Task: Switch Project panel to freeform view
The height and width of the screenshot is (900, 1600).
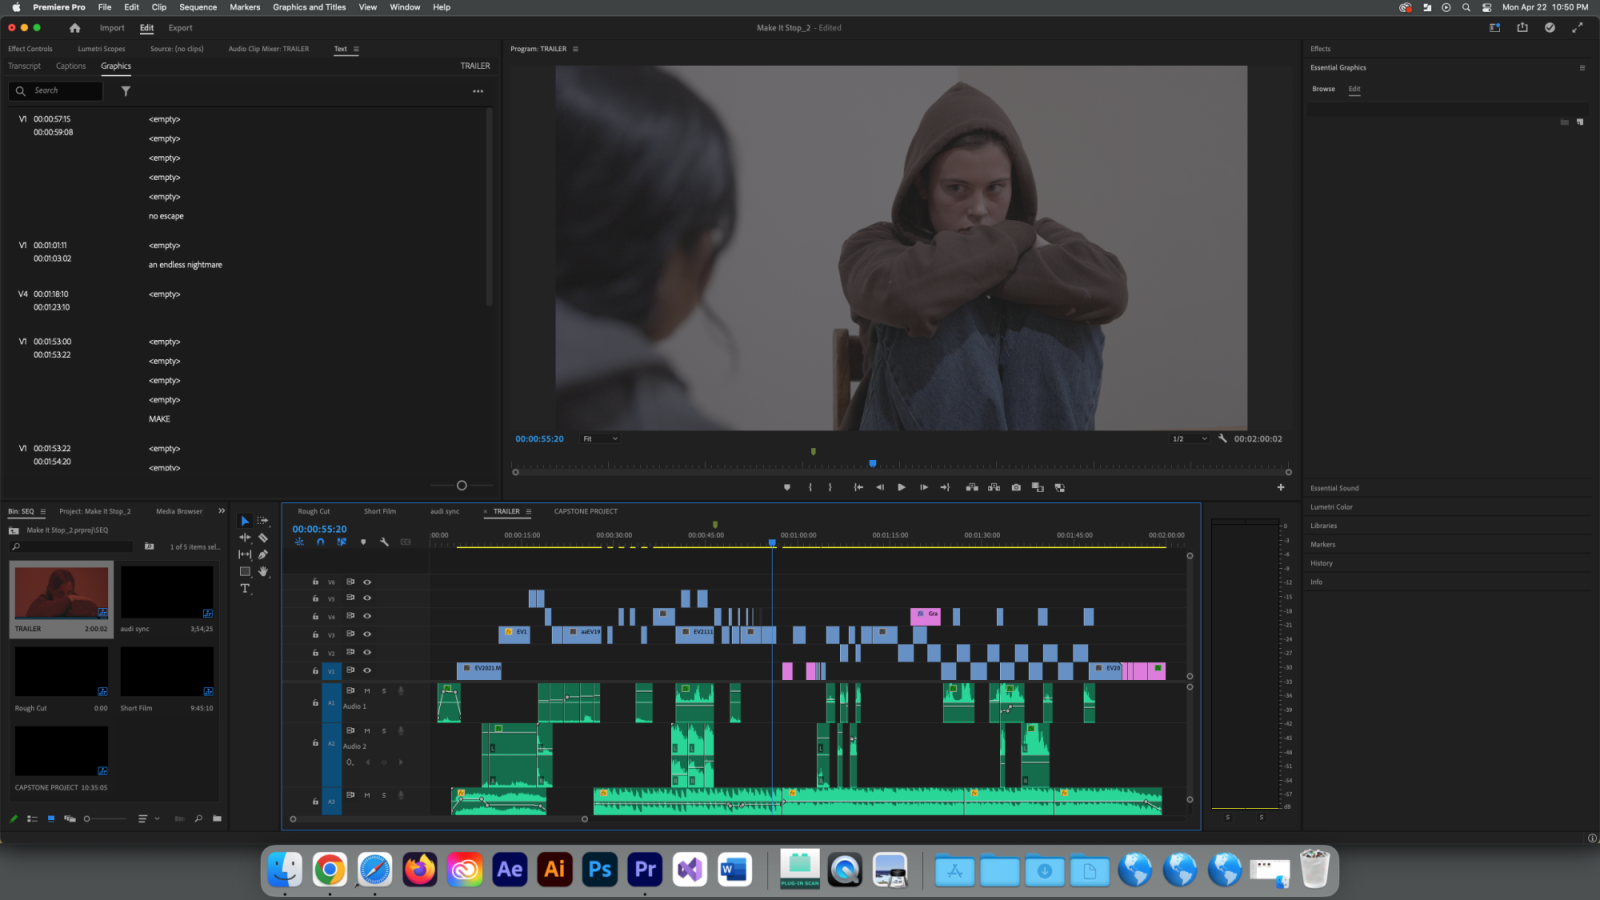Action: (x=70, y=819)
